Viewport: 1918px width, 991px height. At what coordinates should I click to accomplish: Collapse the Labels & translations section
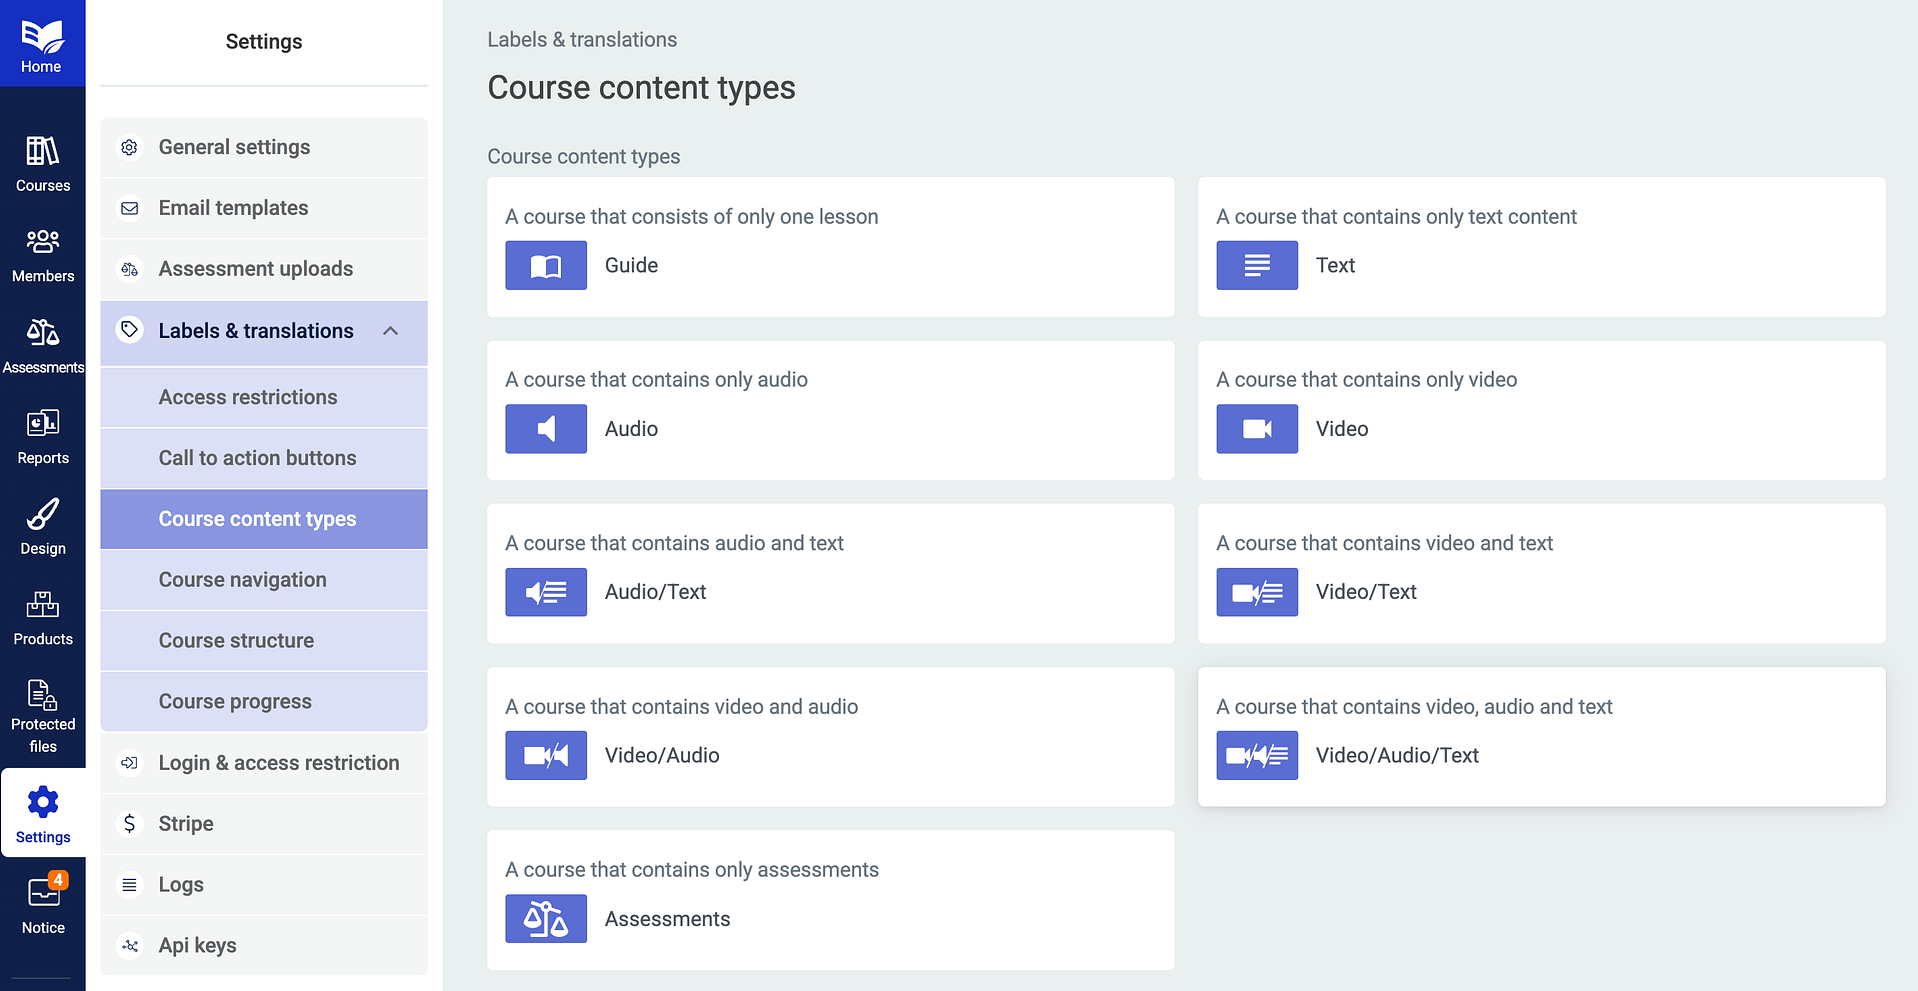[x=390, y=330]
